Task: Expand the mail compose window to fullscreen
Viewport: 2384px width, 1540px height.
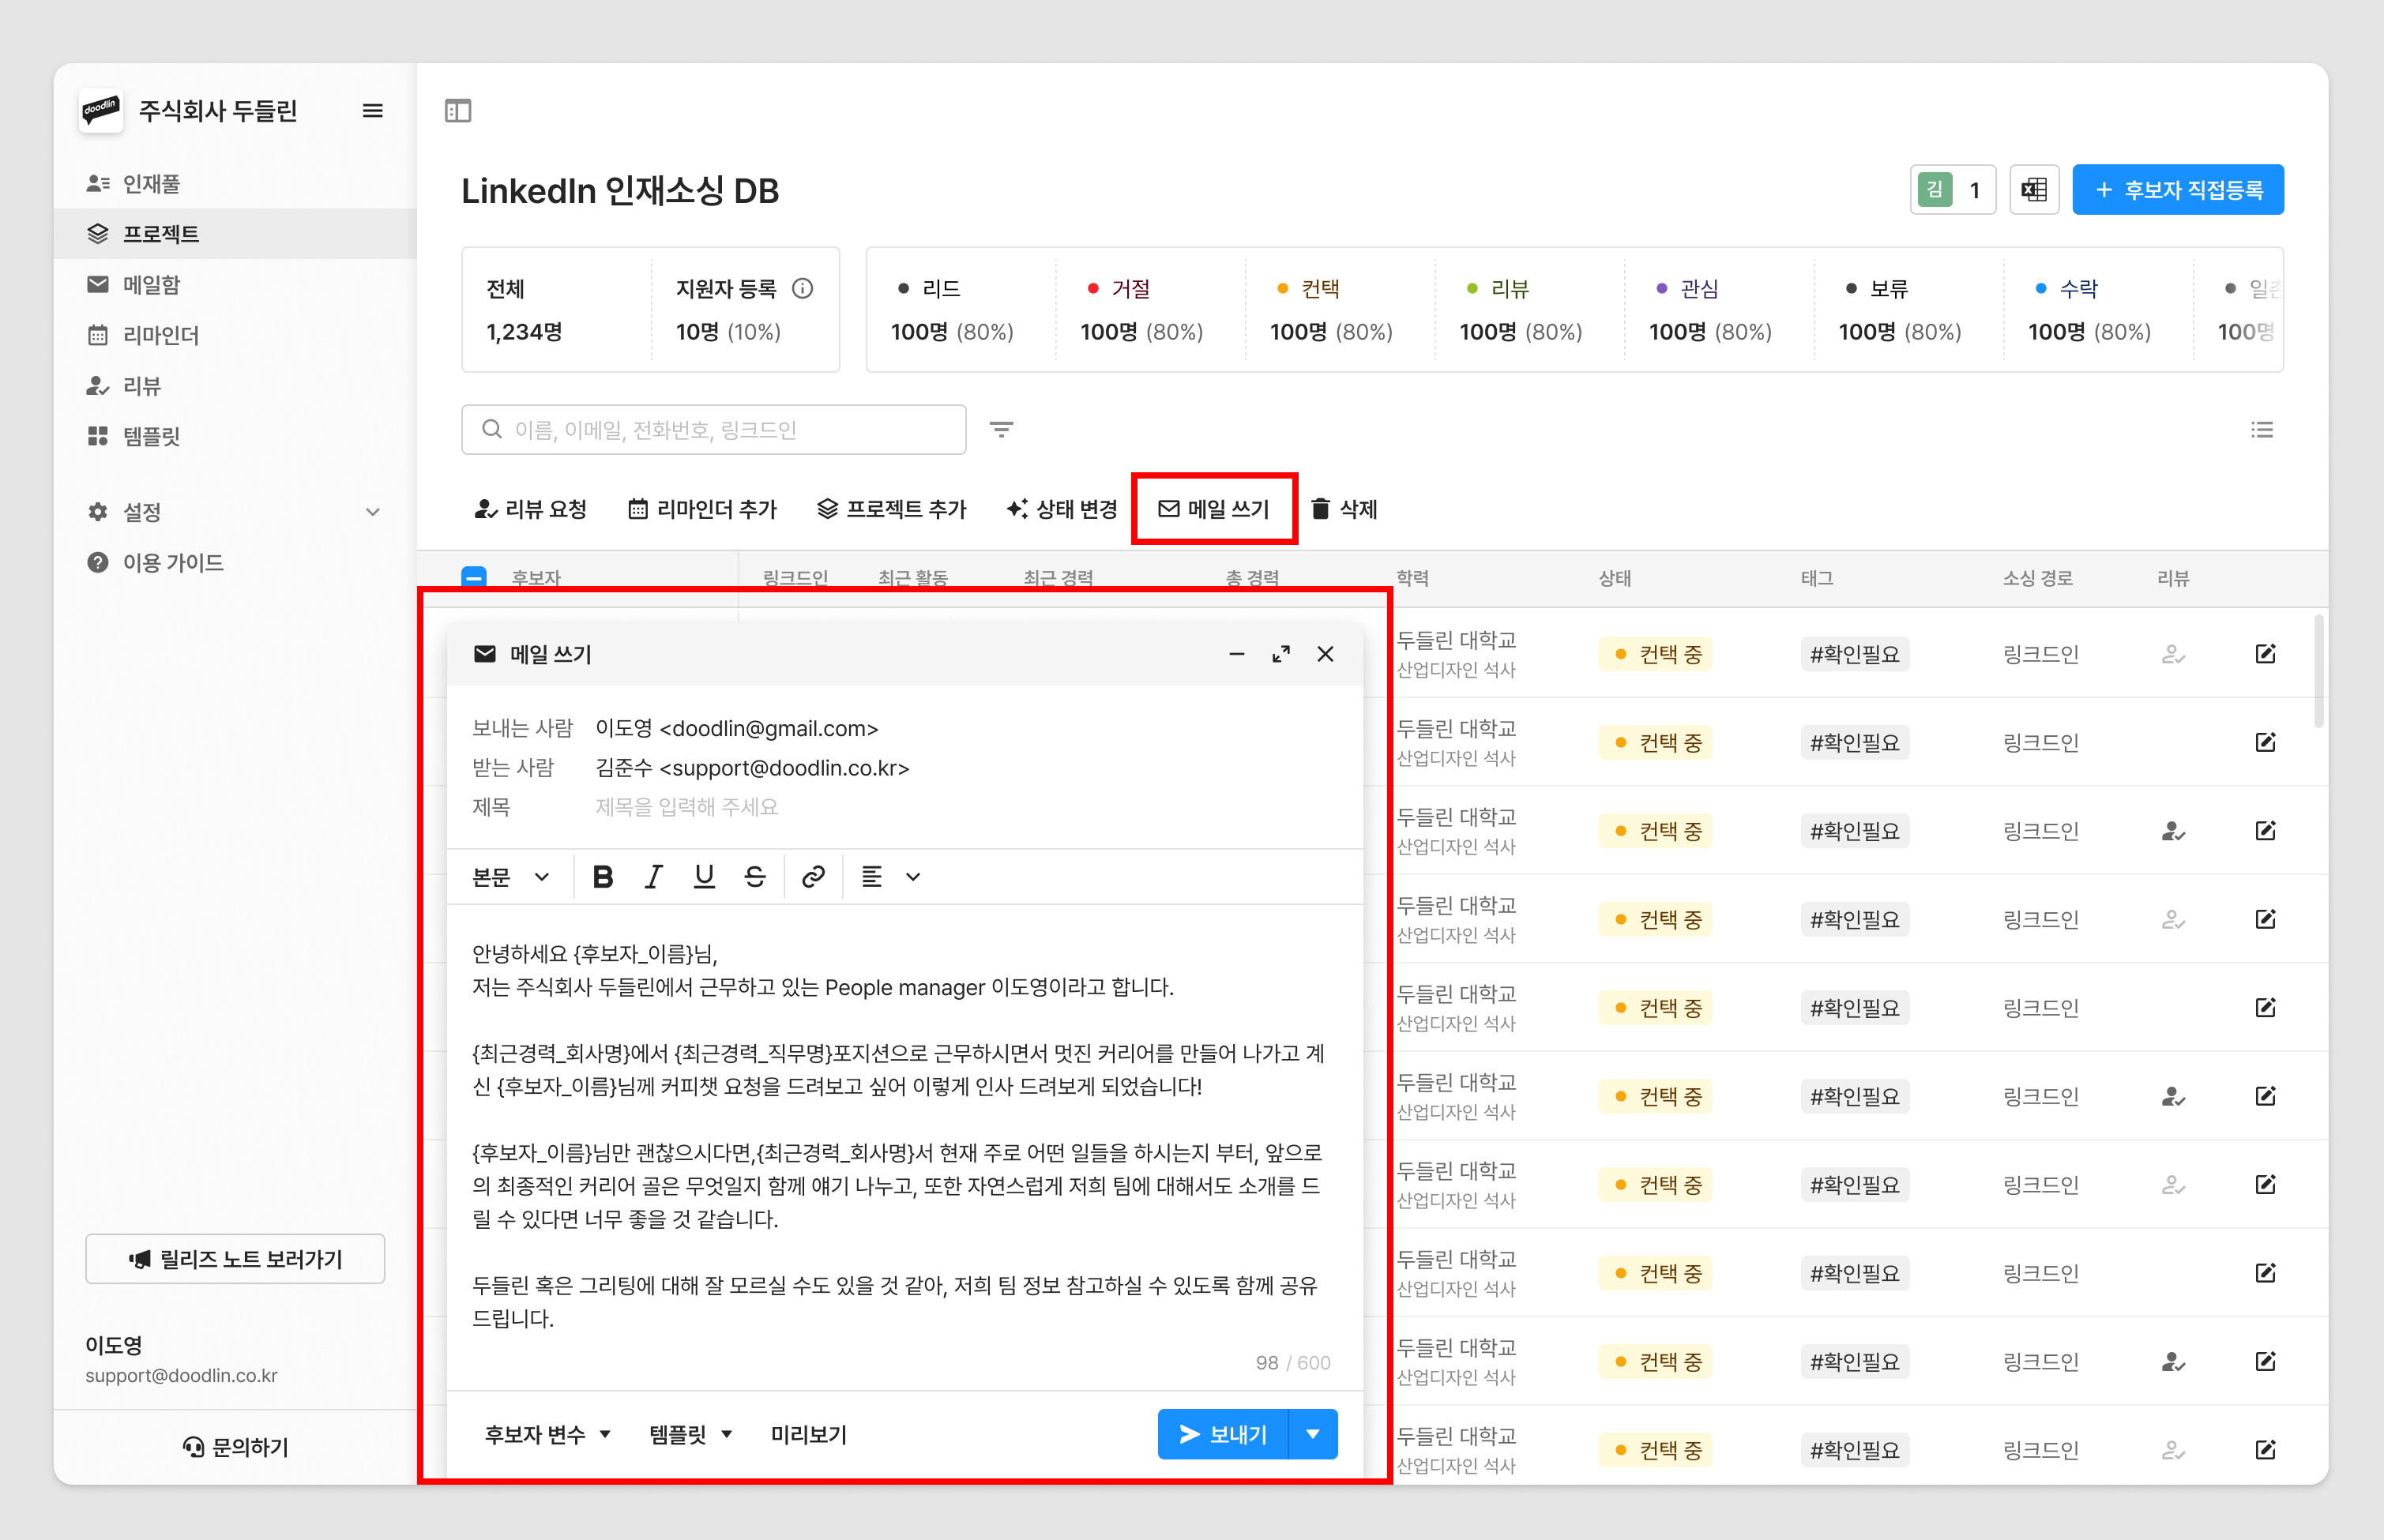Action: click(x=1281, y=654)
